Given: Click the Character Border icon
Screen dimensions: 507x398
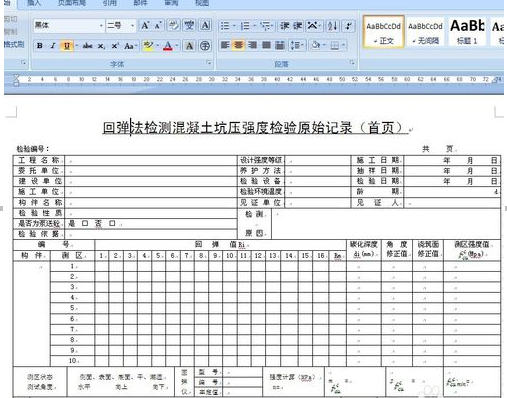Looking at the screenshot, I should pos(205,25).
